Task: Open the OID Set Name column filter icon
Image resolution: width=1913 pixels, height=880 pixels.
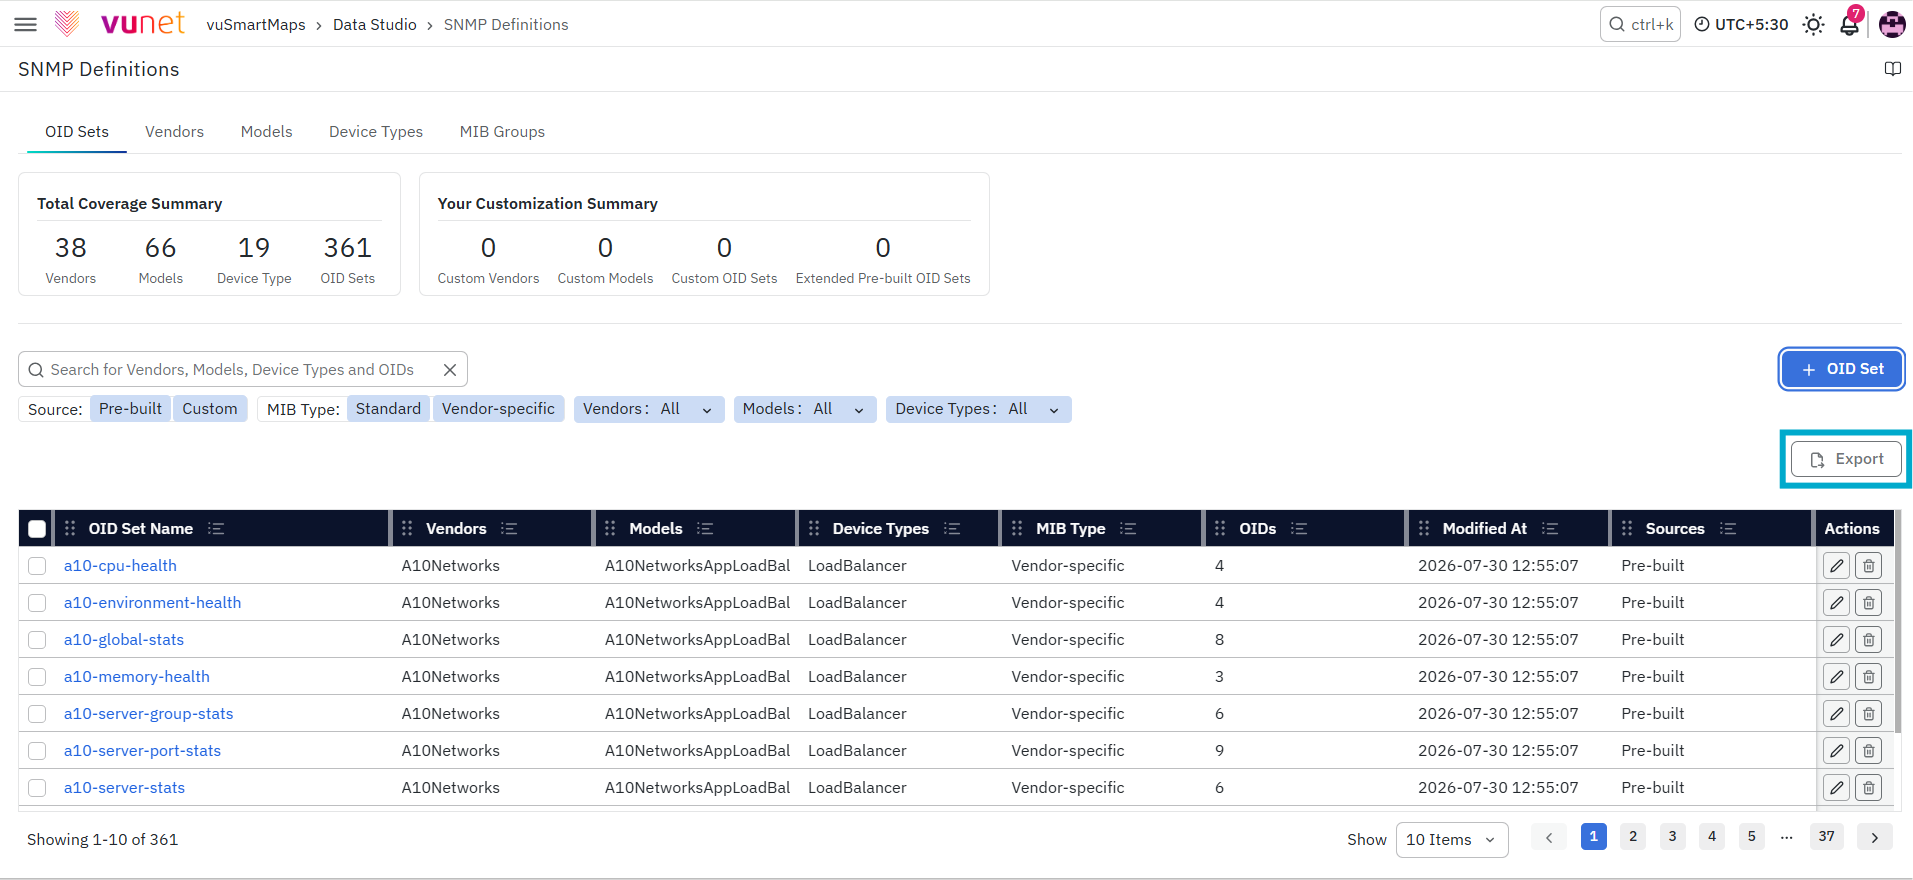Action: [x=216, y=529]
